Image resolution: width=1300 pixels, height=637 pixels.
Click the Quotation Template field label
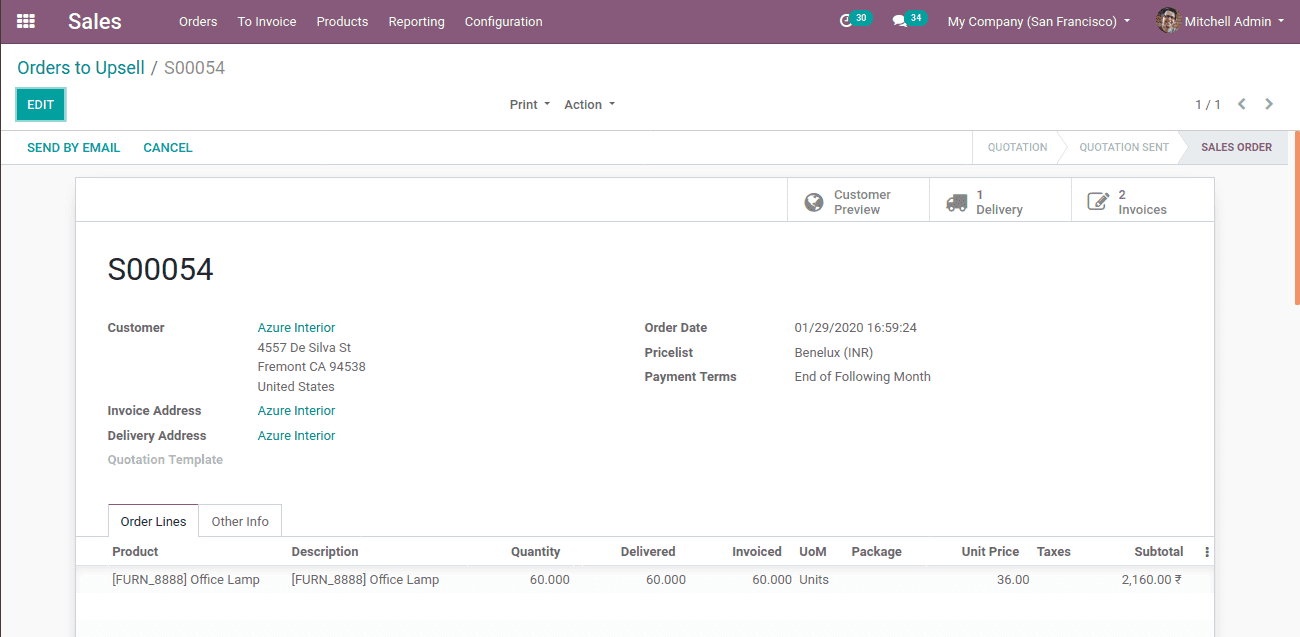point(165,460)
